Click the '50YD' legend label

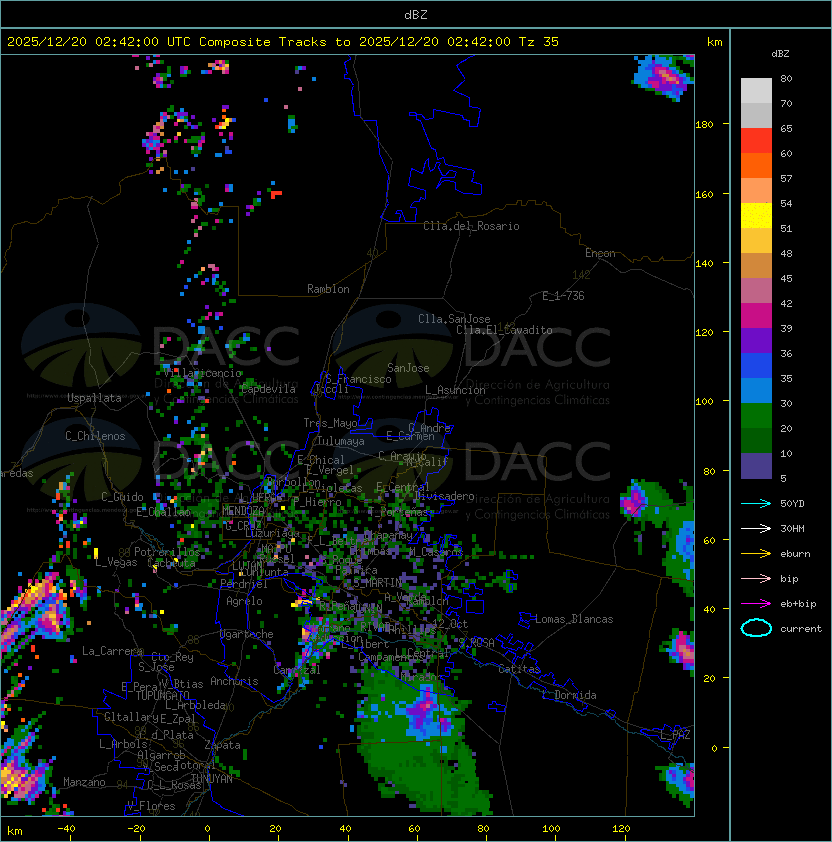click(x=792, y=504)
